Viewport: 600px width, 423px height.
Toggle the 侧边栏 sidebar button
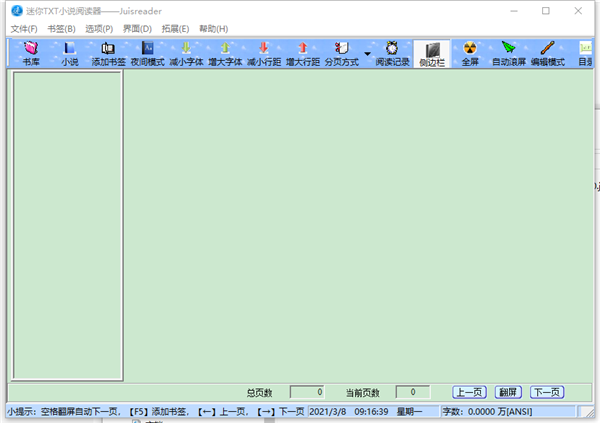pyautogui.click(x=432, y=54)
